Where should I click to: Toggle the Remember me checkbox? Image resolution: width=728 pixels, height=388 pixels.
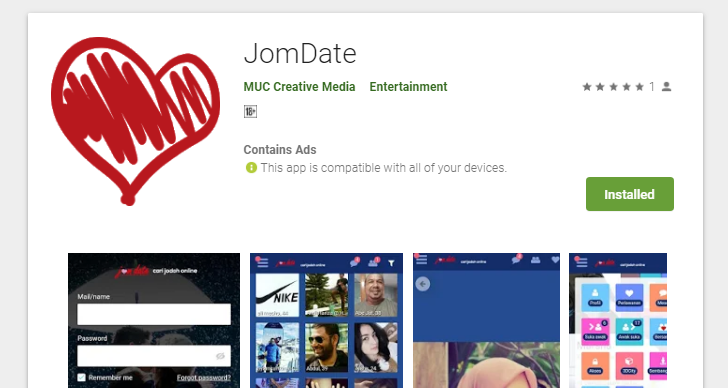[x=82, y=377]
